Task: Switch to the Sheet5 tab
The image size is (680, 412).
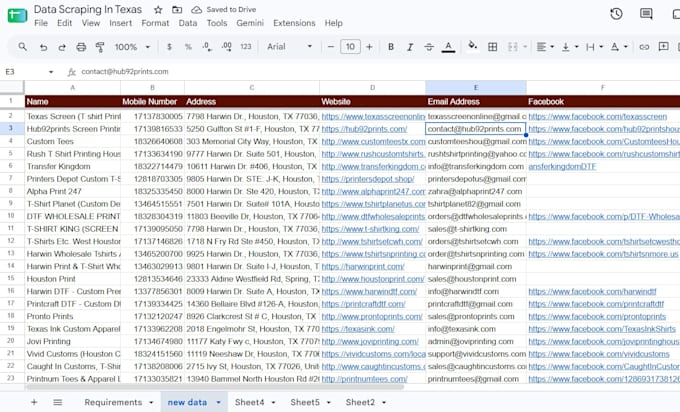Action: [305, 402]
